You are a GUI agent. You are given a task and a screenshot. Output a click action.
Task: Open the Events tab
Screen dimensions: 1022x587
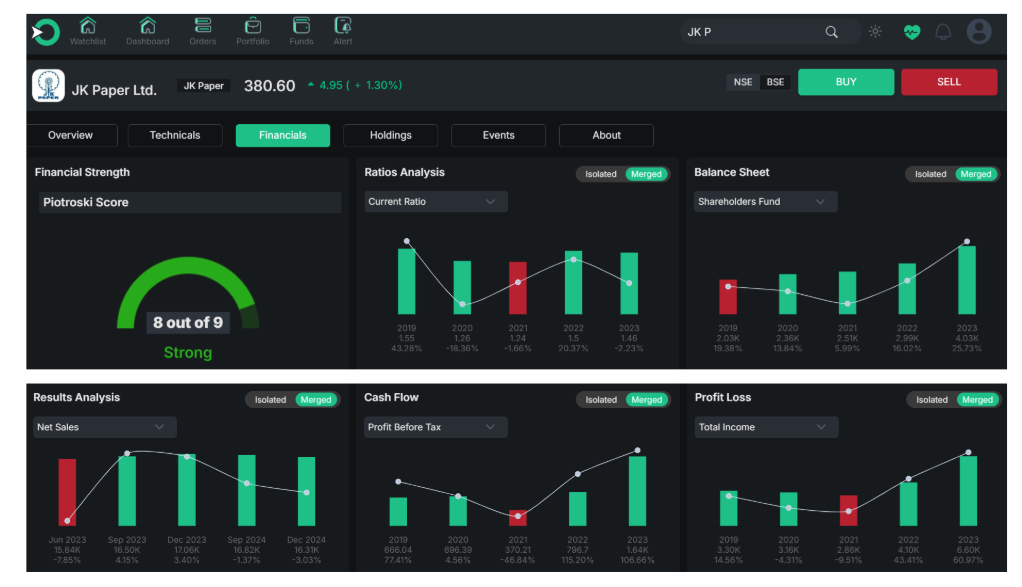pyautogui.click(x=499, y=136)
